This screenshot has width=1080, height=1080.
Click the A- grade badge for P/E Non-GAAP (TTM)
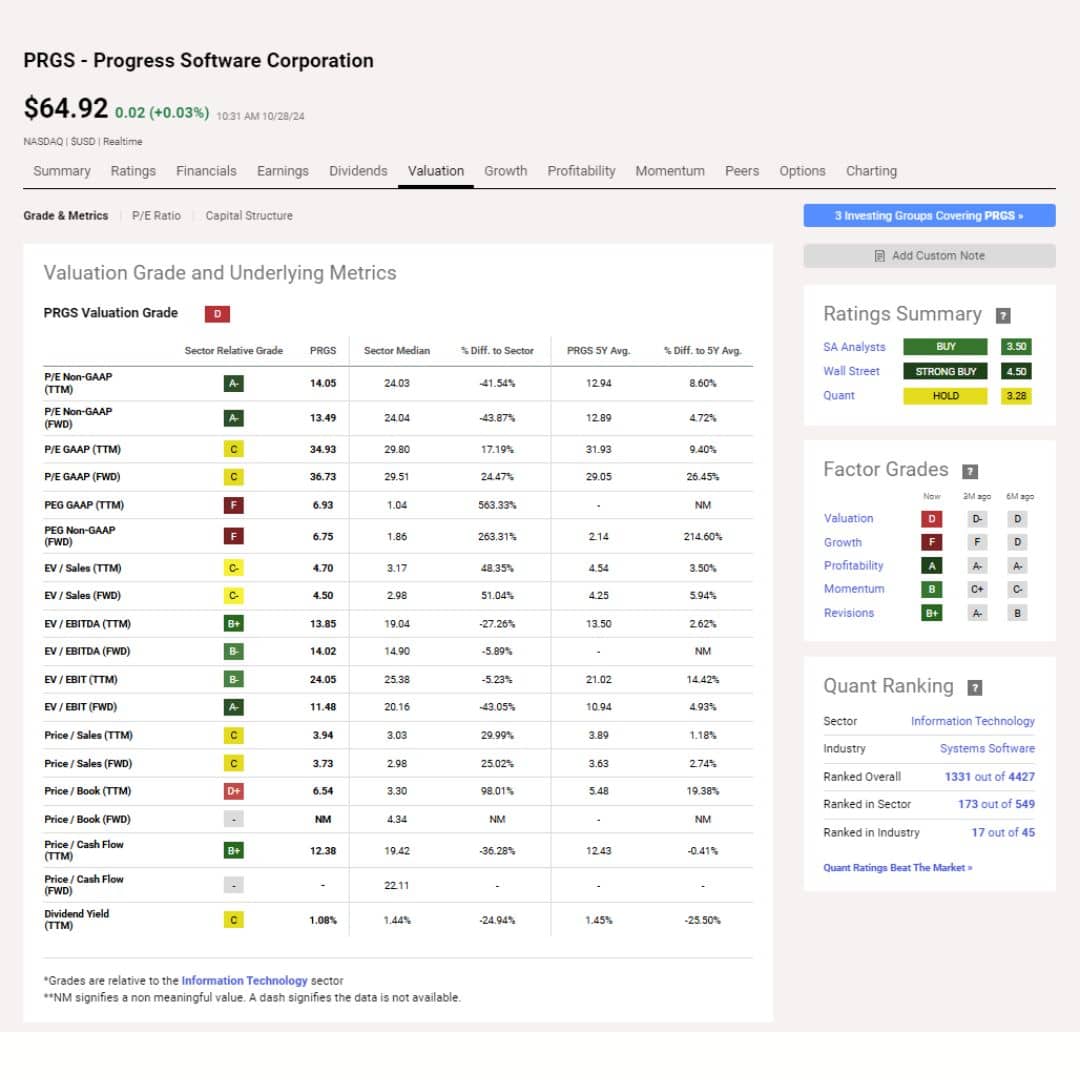[233, 384]
